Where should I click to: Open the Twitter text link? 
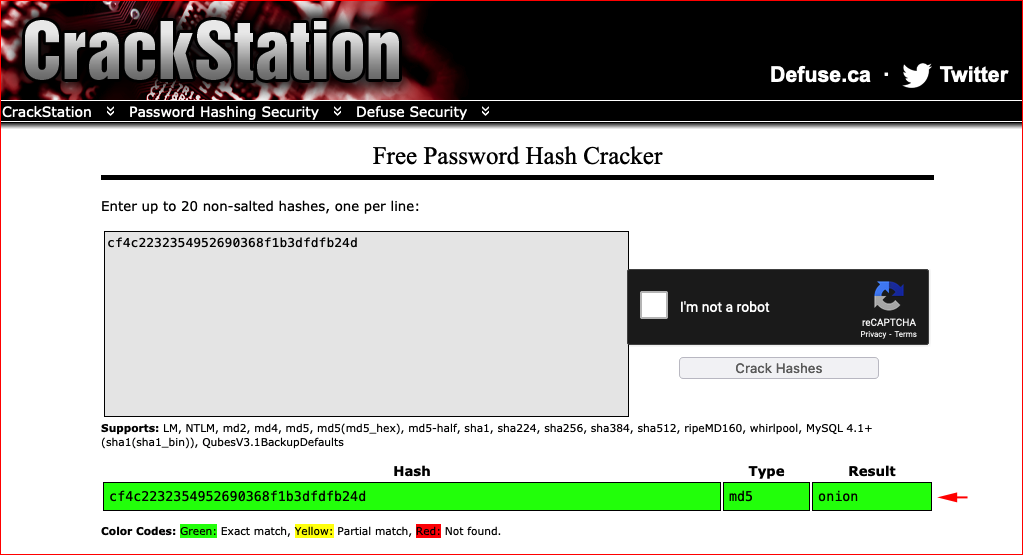(973, 75)
